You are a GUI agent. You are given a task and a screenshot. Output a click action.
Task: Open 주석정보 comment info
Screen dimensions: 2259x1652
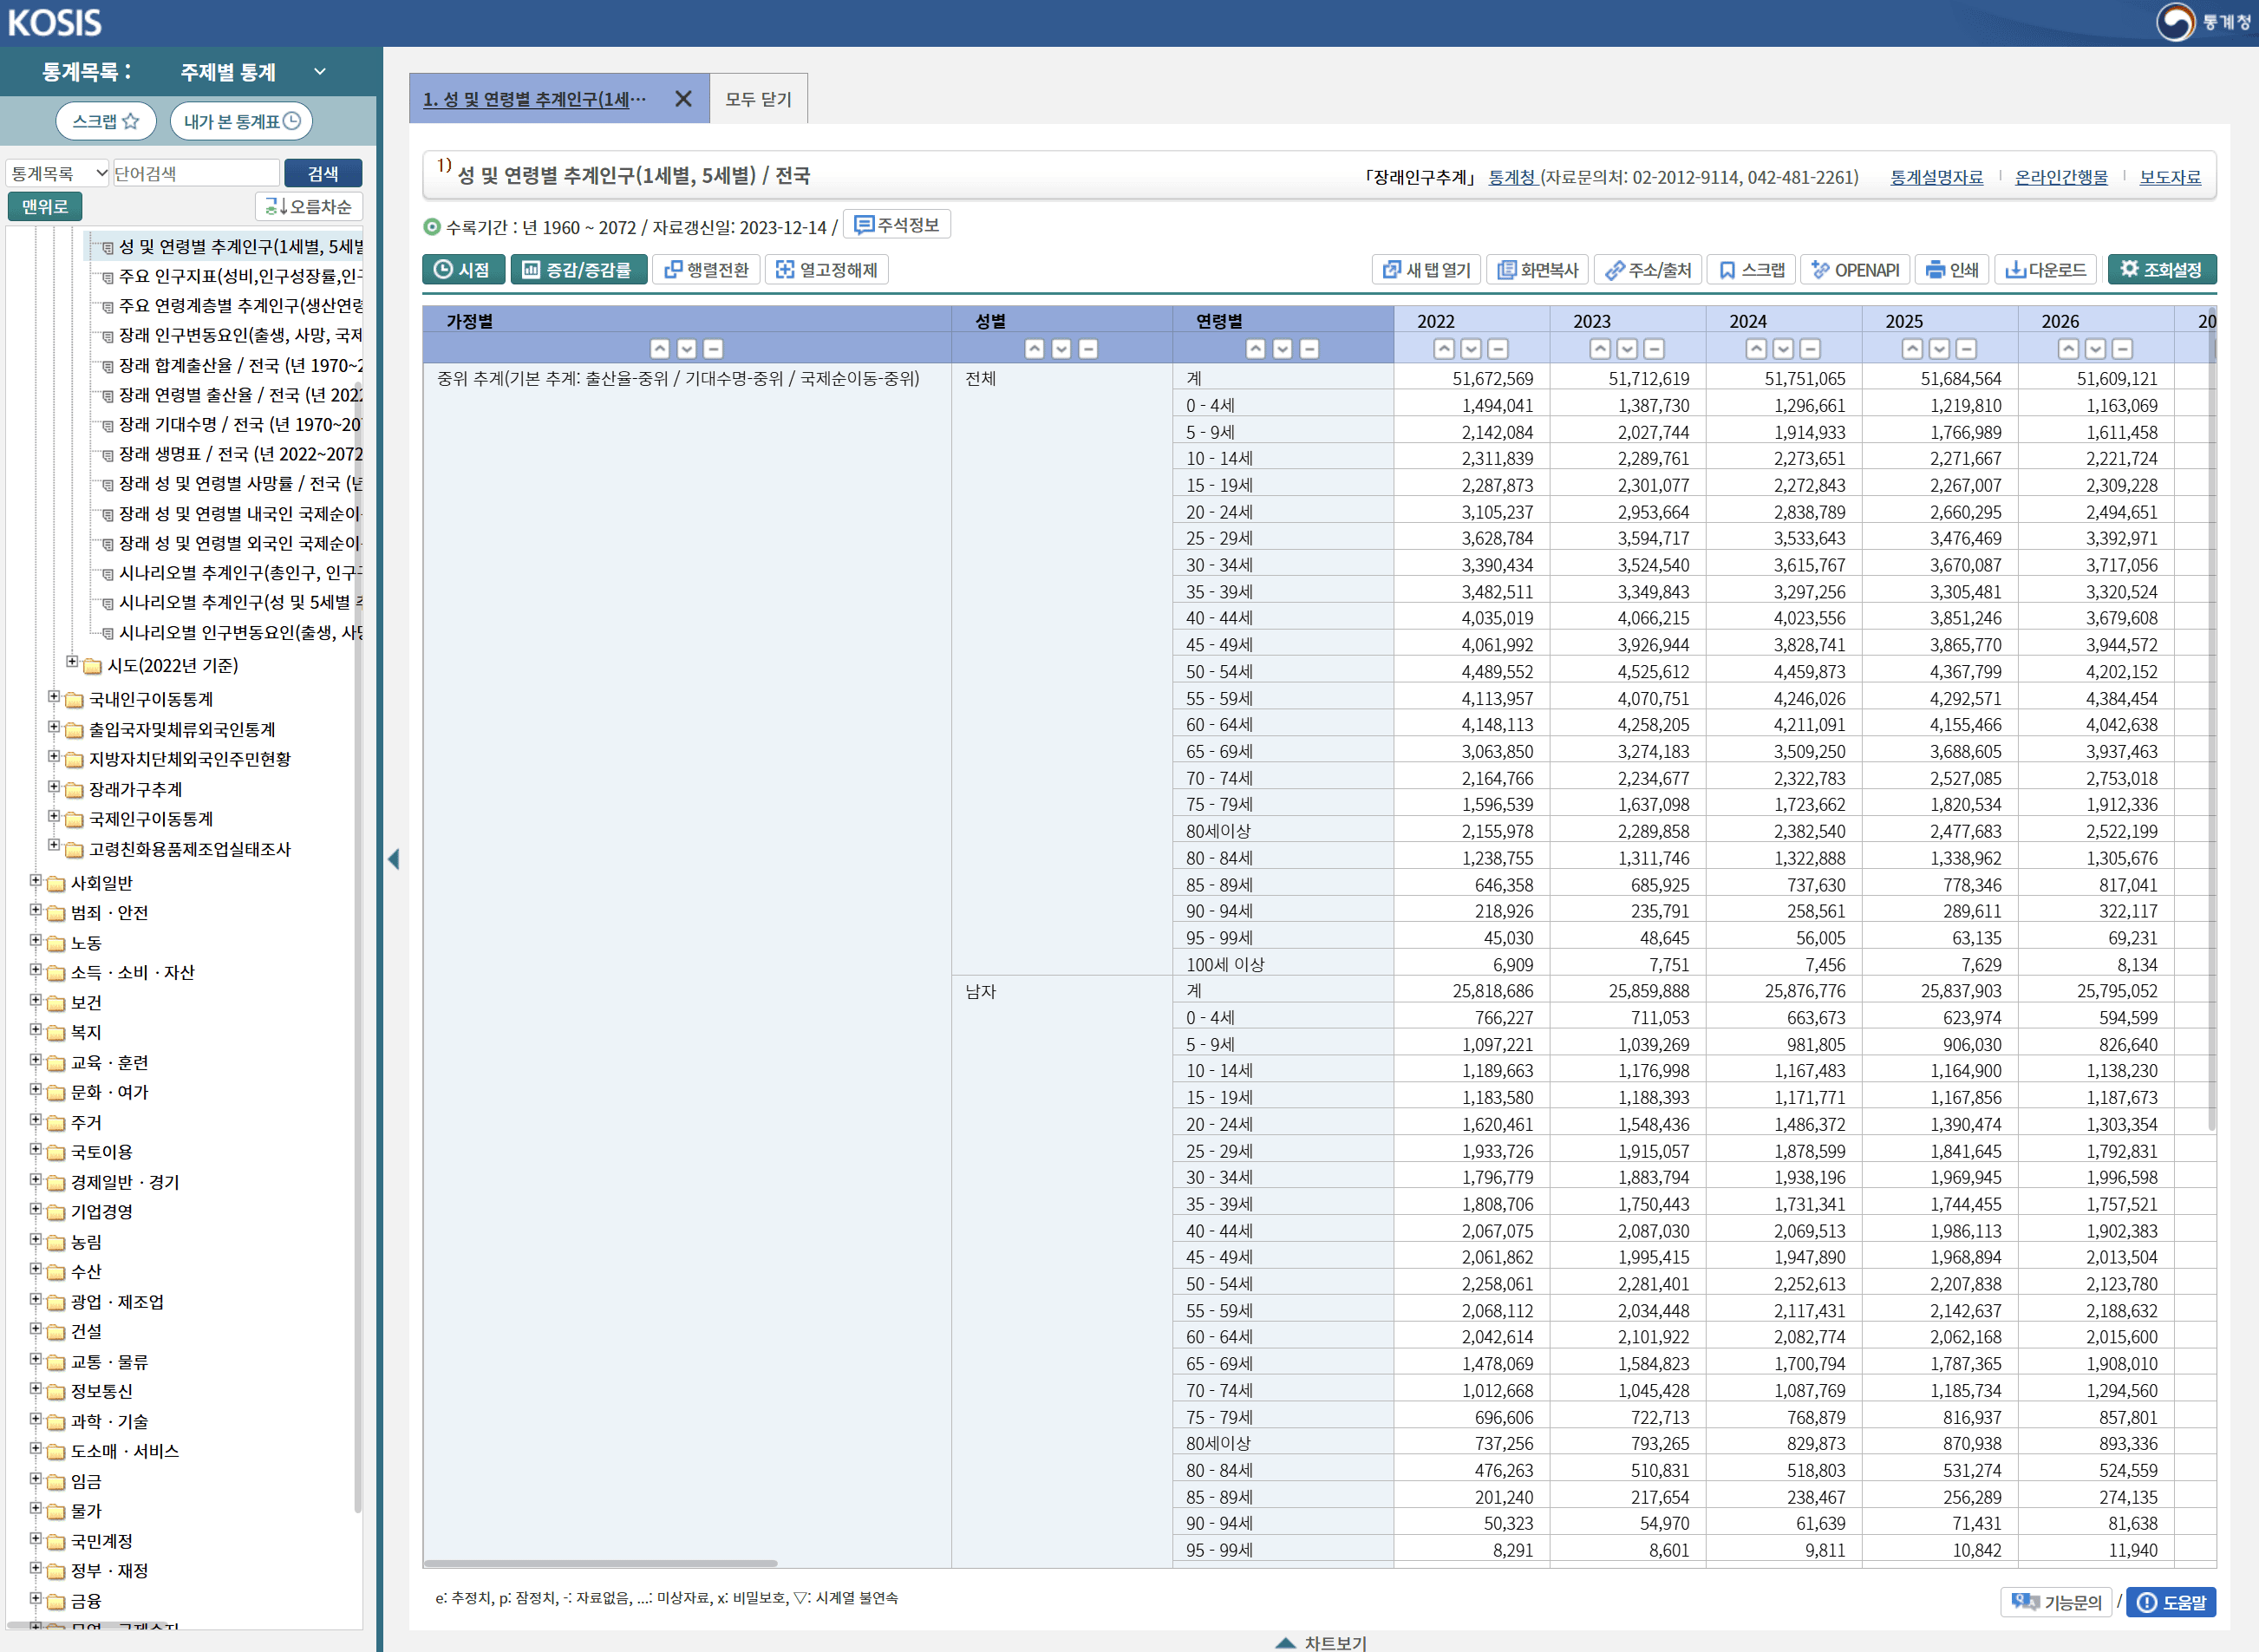coord(896,225)
